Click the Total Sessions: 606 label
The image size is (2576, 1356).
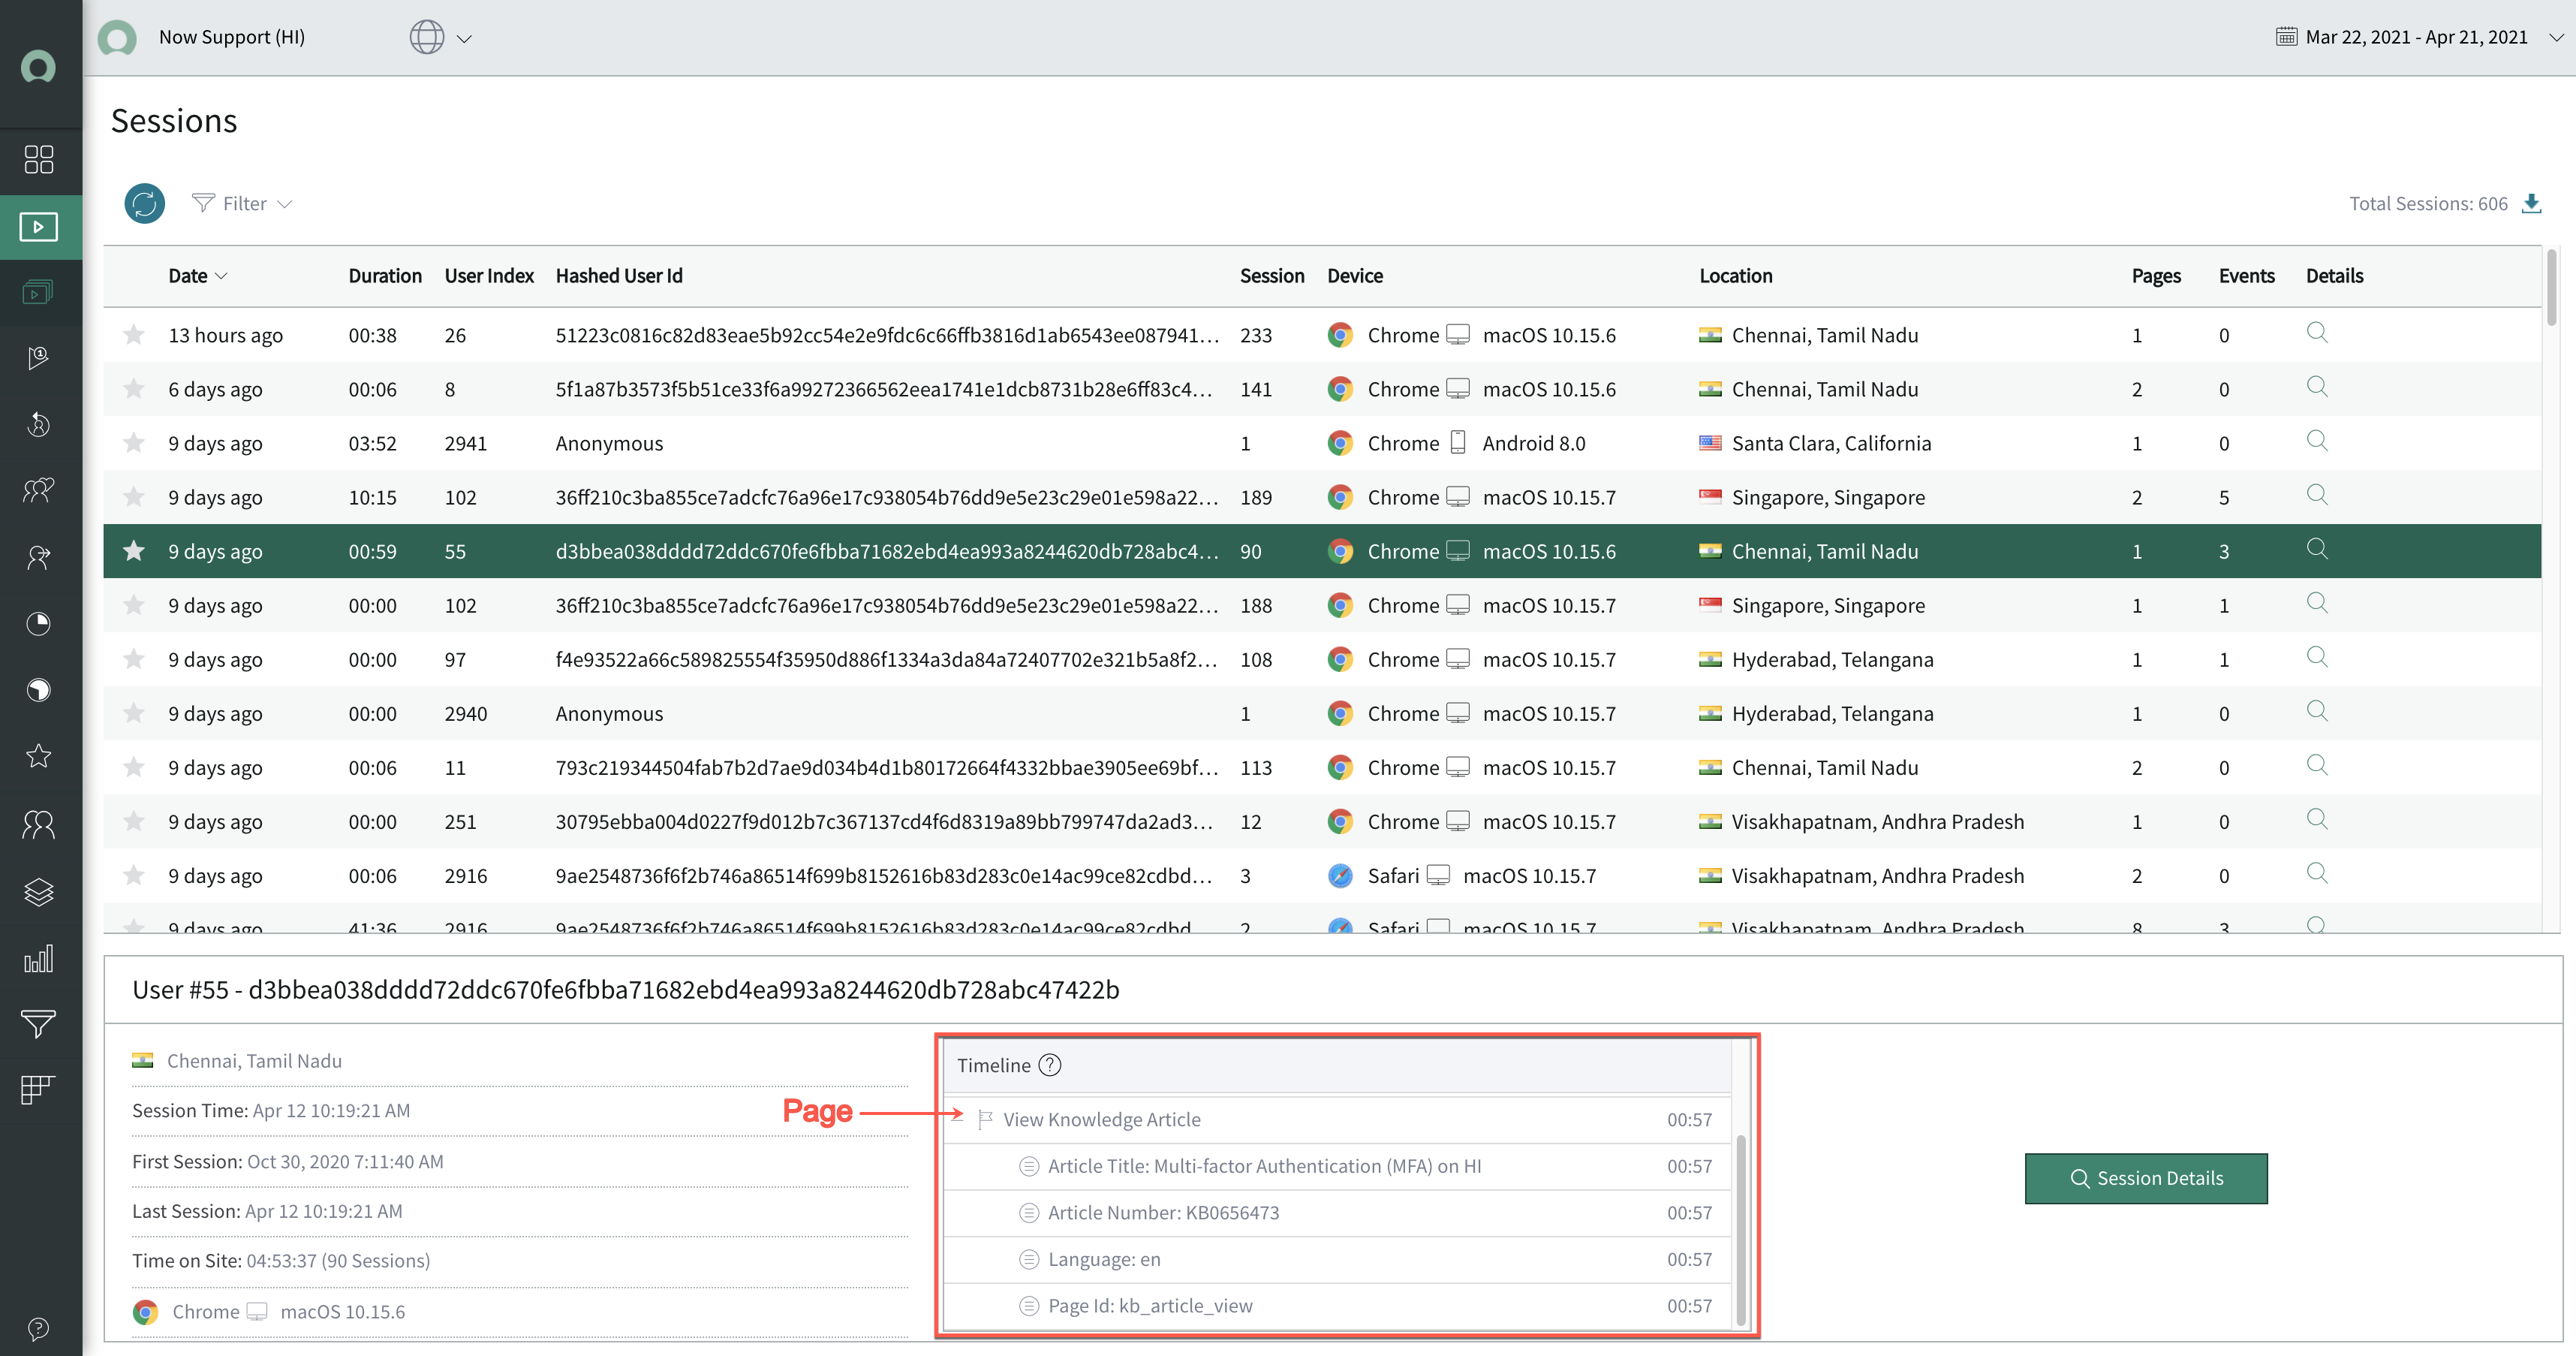2428,204
